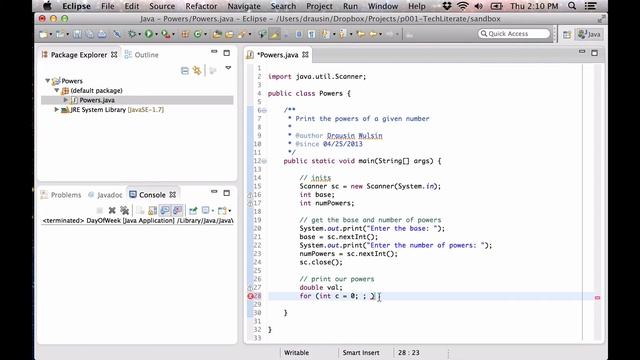The width and height of the screenshot is (640, 360).
Task: Toggle Mark Occurrences highlighter in toolbar
Action: click(274, 34)
